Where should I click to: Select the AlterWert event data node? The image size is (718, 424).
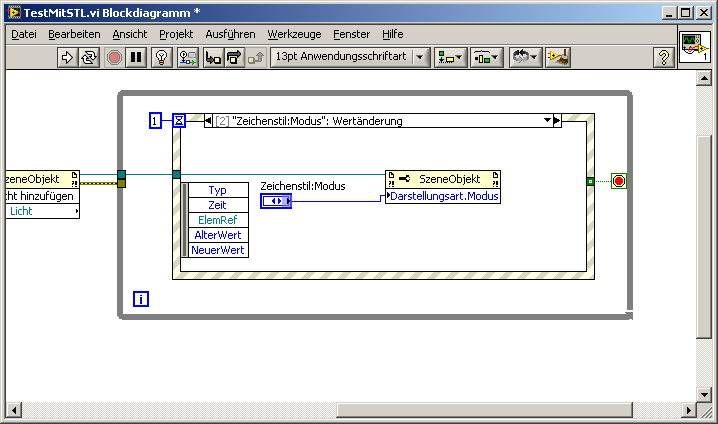point(218,235)
